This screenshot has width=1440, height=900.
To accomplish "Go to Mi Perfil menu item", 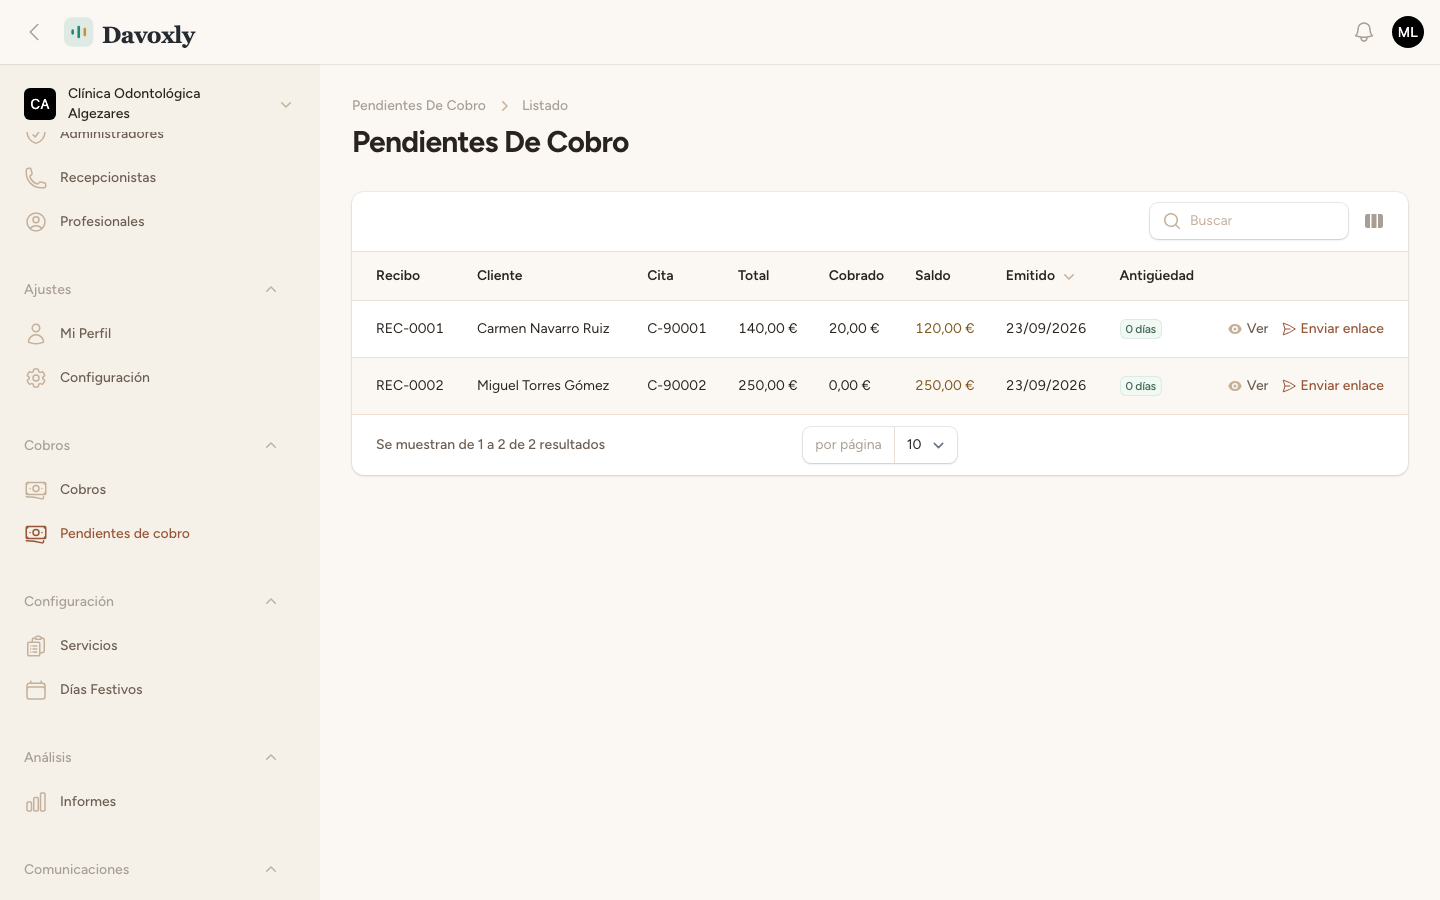I will (85, 334).
